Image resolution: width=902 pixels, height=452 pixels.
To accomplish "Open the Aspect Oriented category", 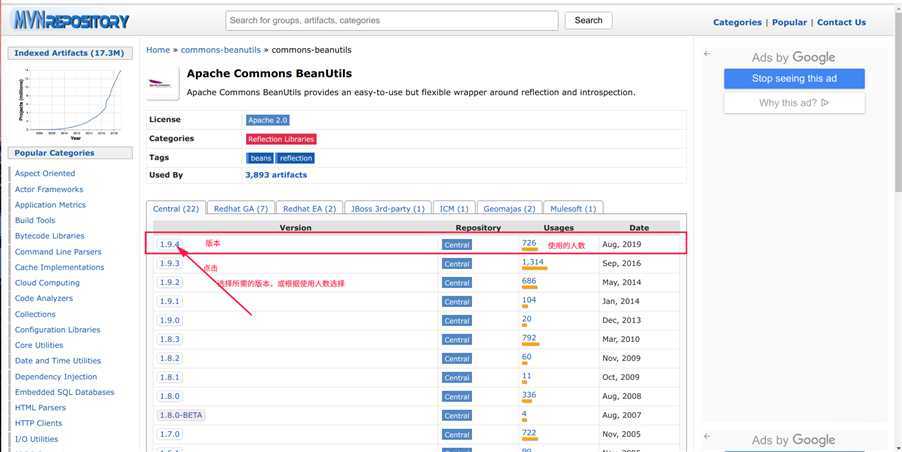I will tap(45, 173).
